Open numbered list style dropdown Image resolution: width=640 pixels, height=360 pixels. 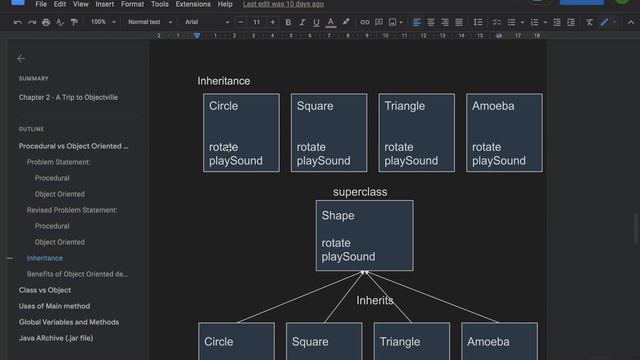point(545,22)
